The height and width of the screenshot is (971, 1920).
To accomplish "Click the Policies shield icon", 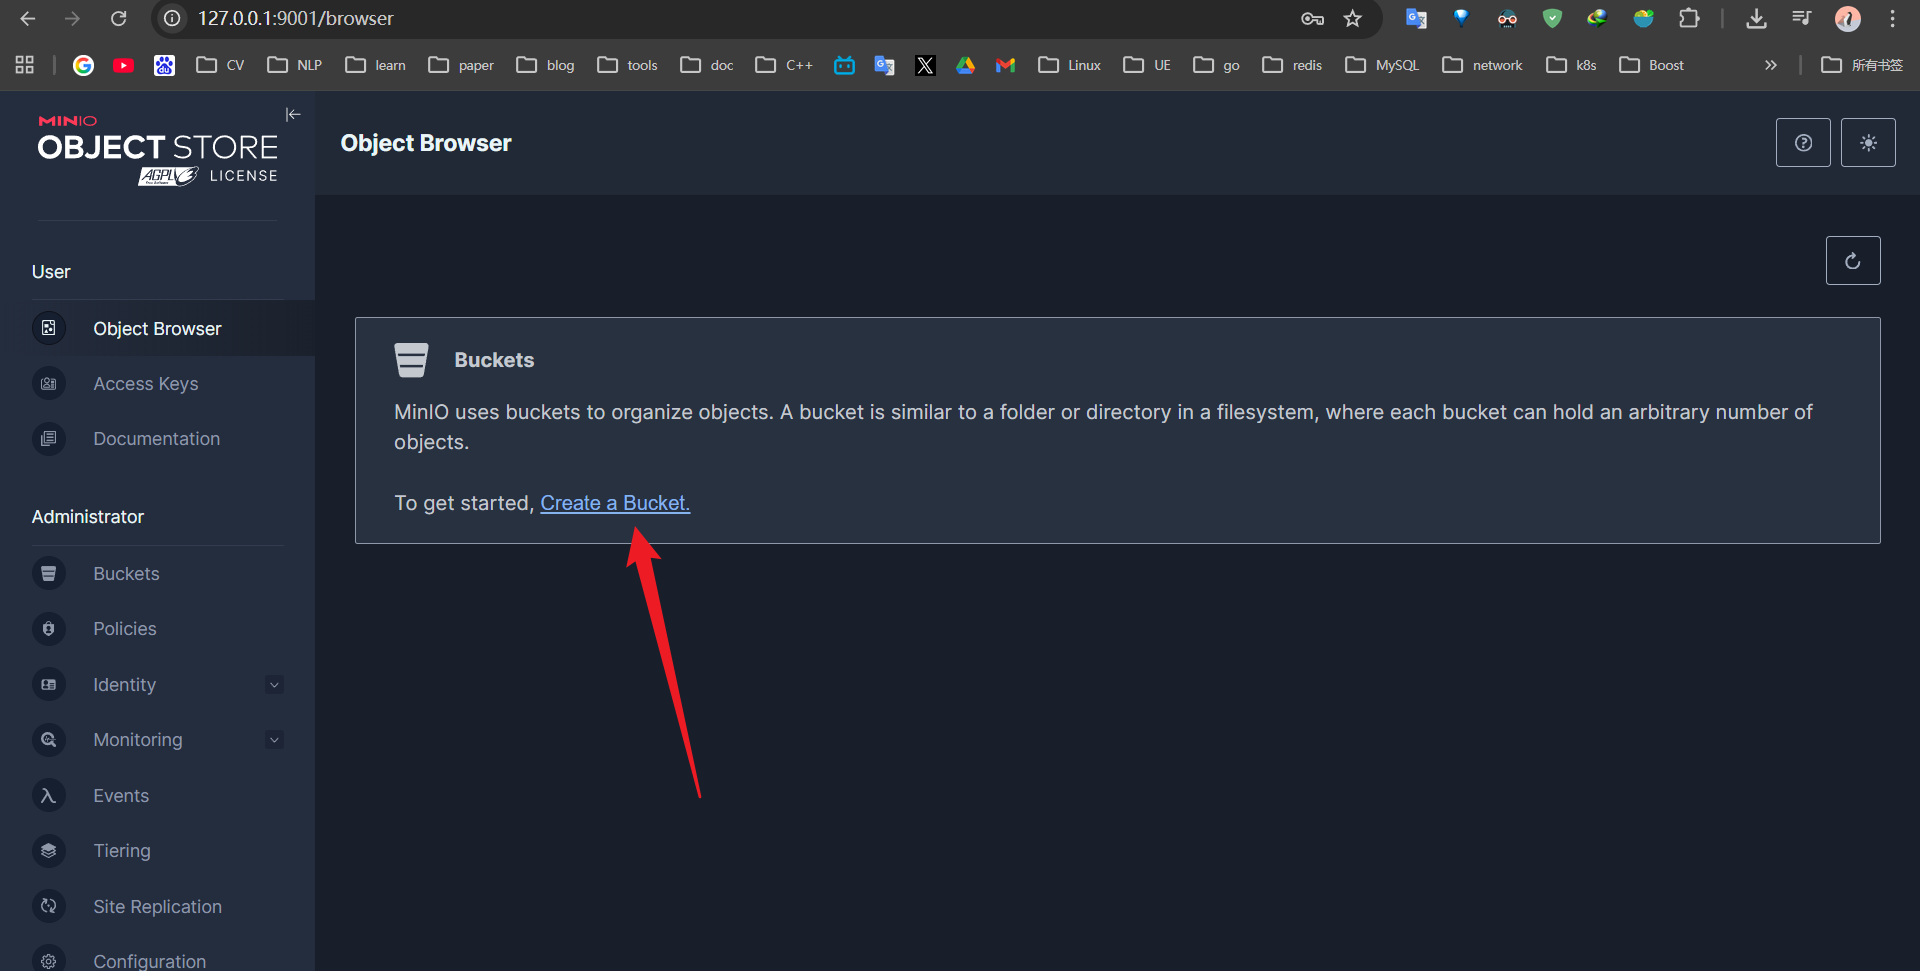I will click(48, 628).
